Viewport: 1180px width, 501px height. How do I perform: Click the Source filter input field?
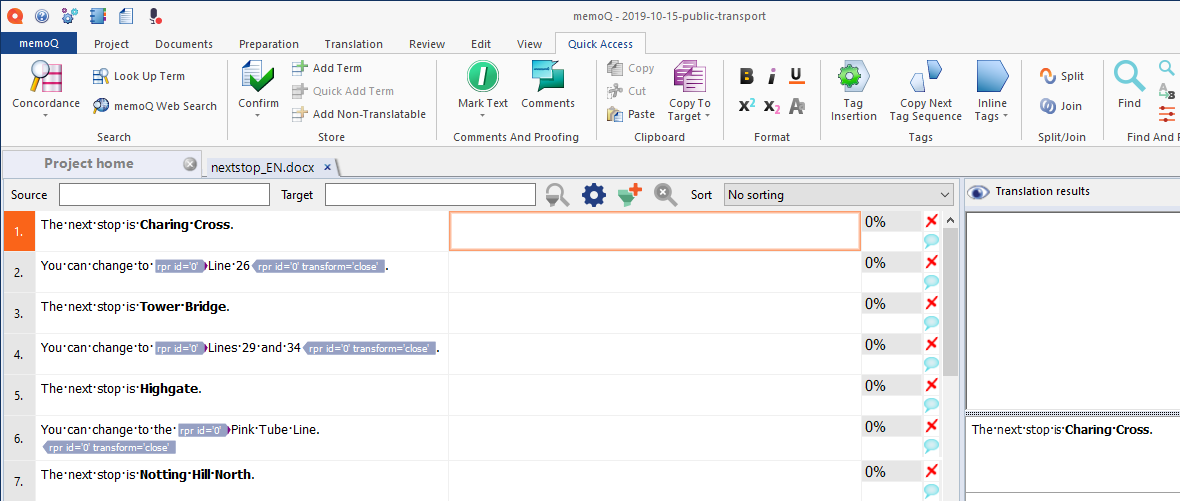164,195
